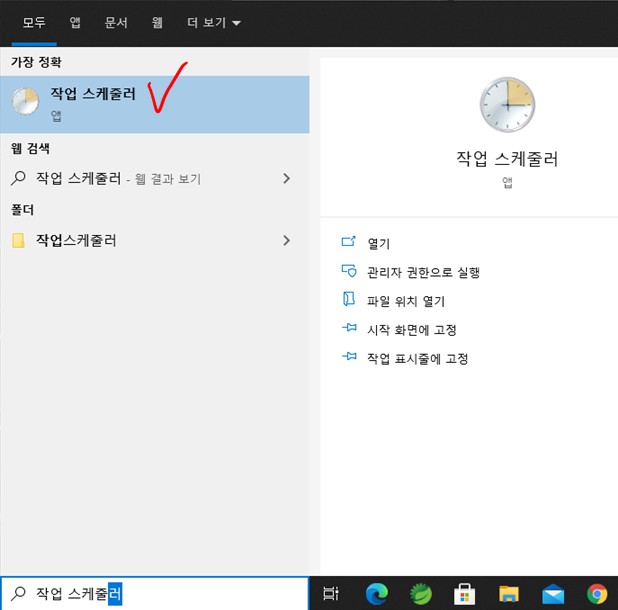Open Microsoft Store from the taskbar
The width and height of the screenshot is (618, 610).
tap(464, 593)
